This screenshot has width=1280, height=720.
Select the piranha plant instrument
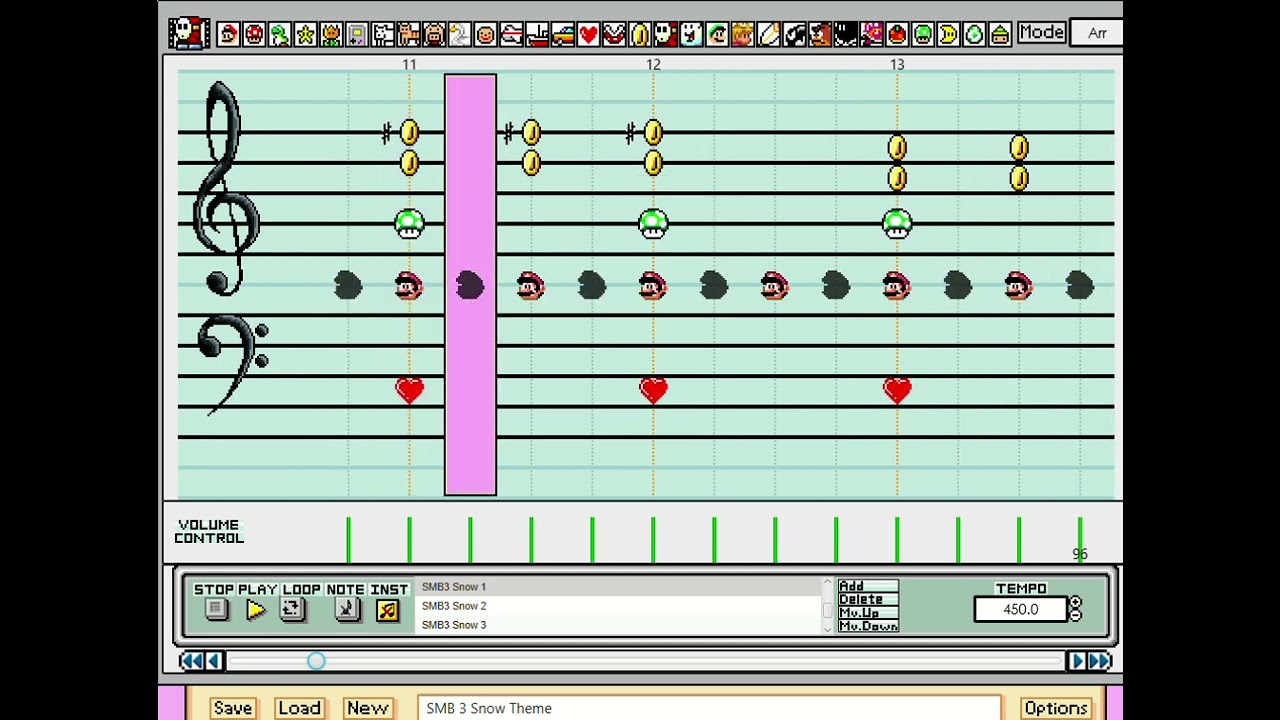(x=614, y=35)
